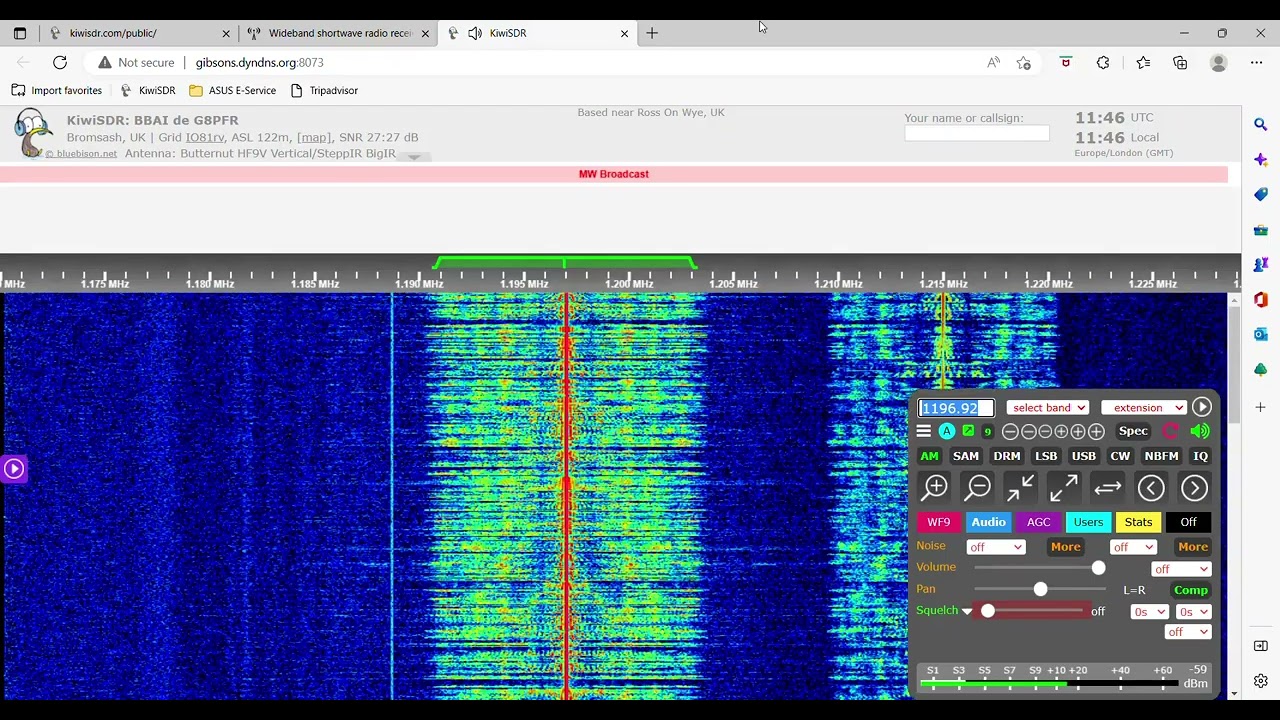Select LSB demodulation mode

tap(1046, 456)
